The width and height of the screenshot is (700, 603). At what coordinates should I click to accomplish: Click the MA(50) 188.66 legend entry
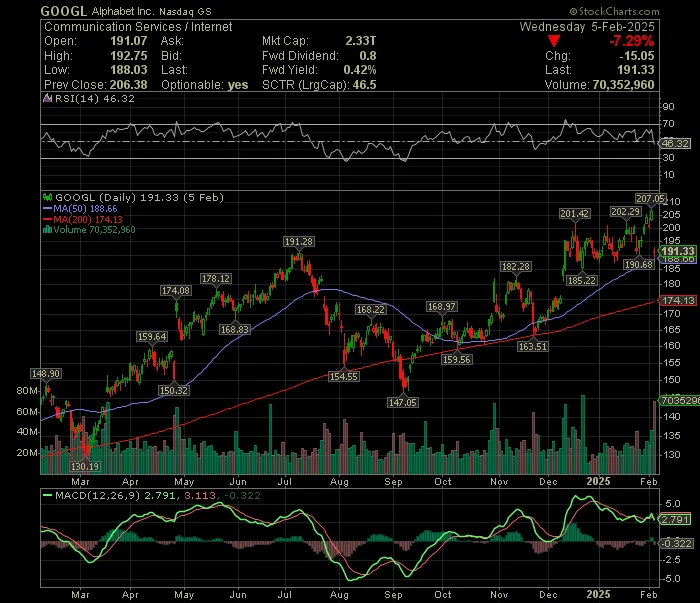click(x=80, y=209)
